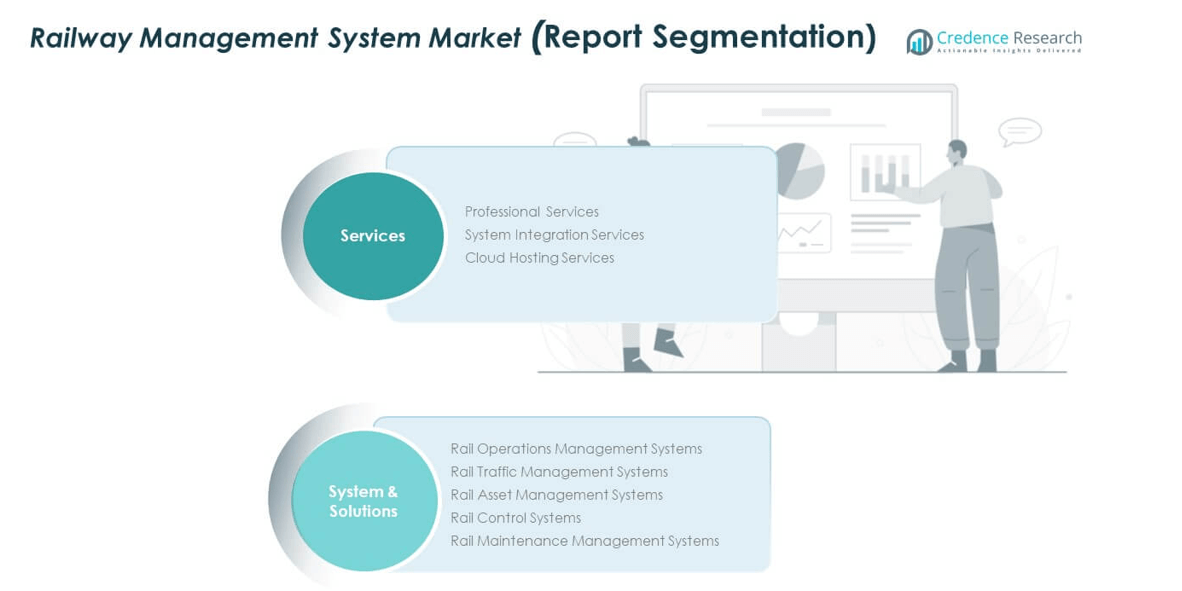
Task: Select Rail Maintenance Management Systems
Action: 584,541
